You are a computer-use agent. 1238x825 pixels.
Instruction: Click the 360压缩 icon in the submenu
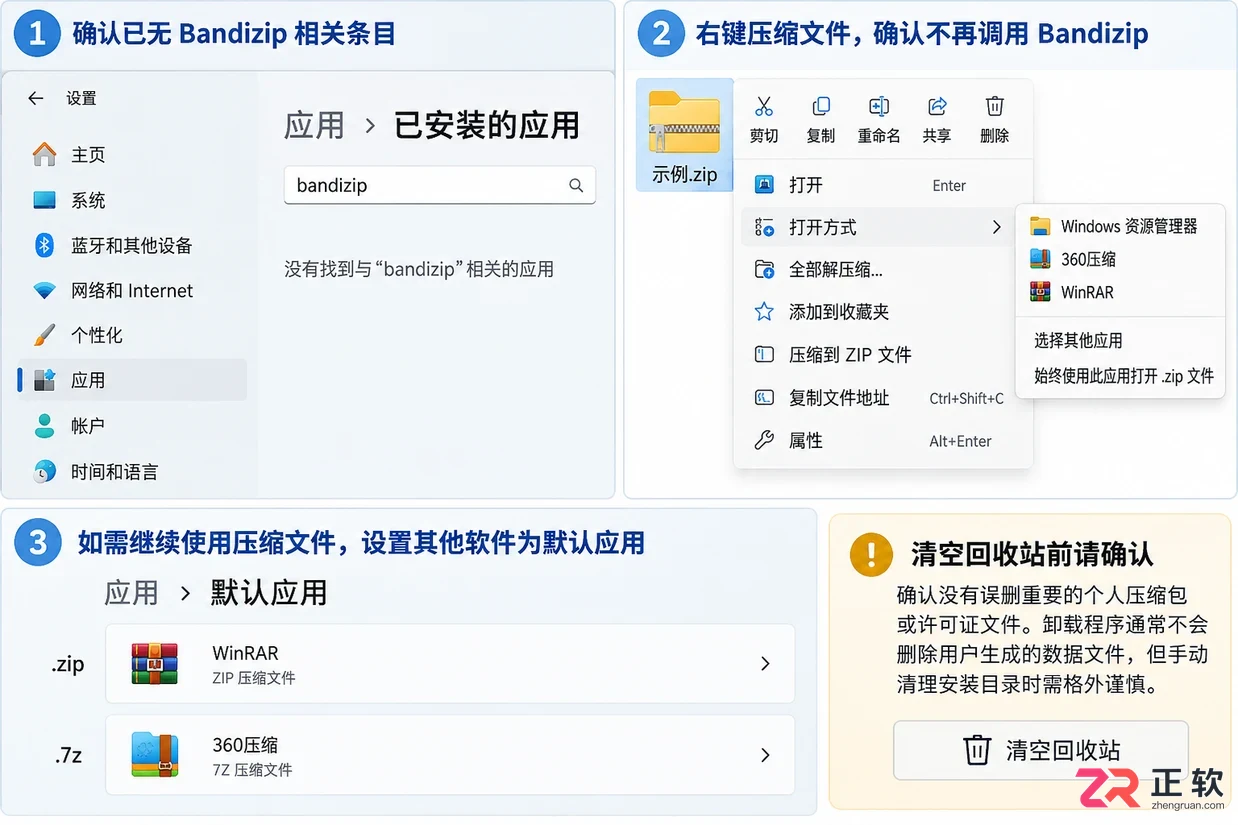pos(1040,259)
